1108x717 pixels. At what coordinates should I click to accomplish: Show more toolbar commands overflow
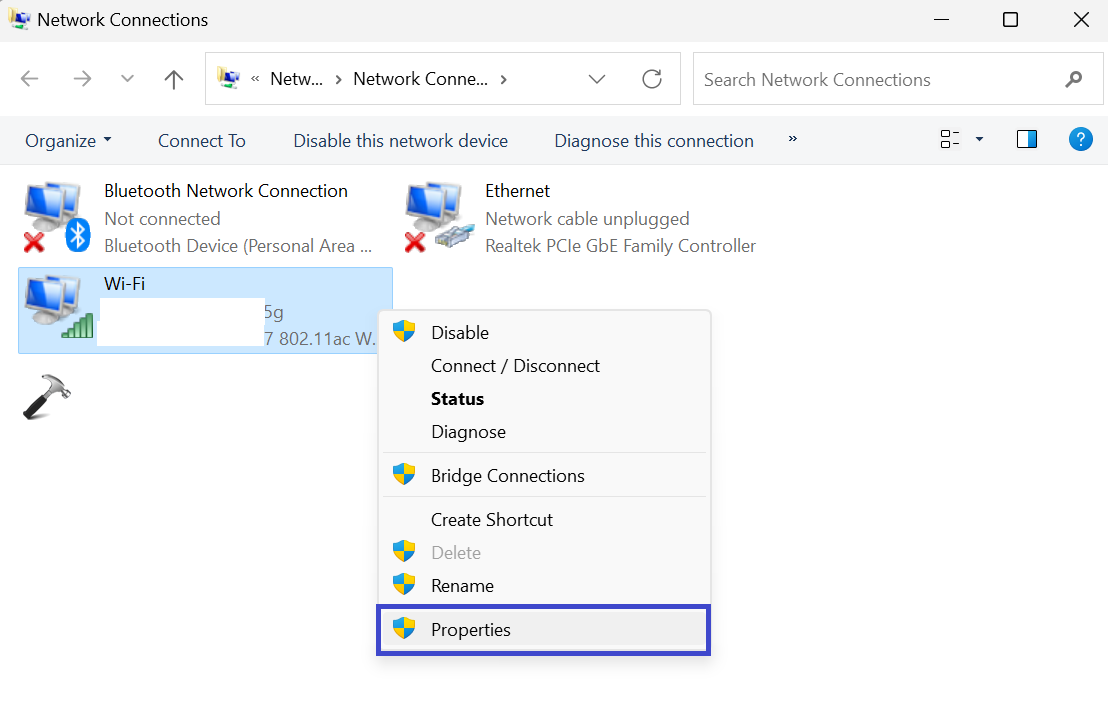pyautogui.click(x=792, y=139)
